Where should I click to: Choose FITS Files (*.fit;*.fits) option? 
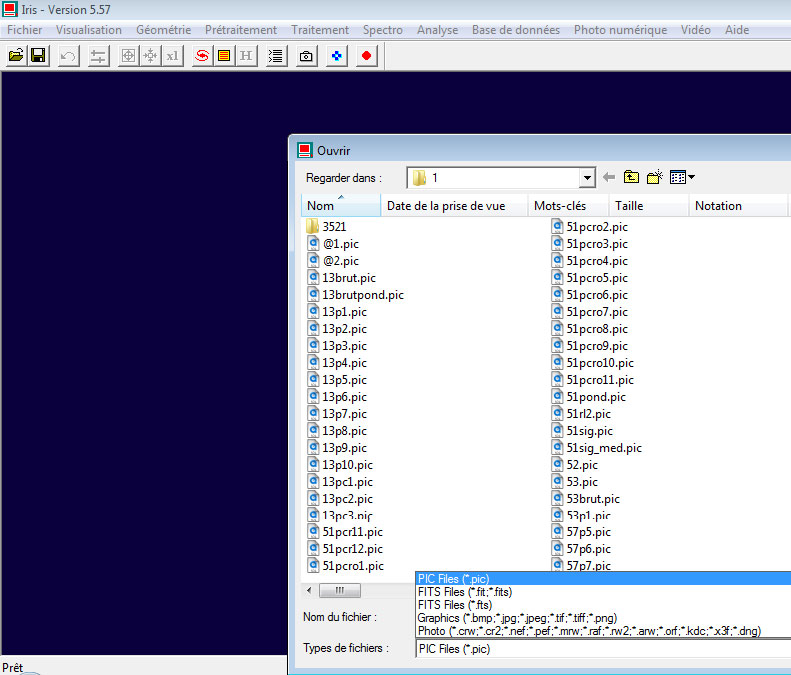603,592
